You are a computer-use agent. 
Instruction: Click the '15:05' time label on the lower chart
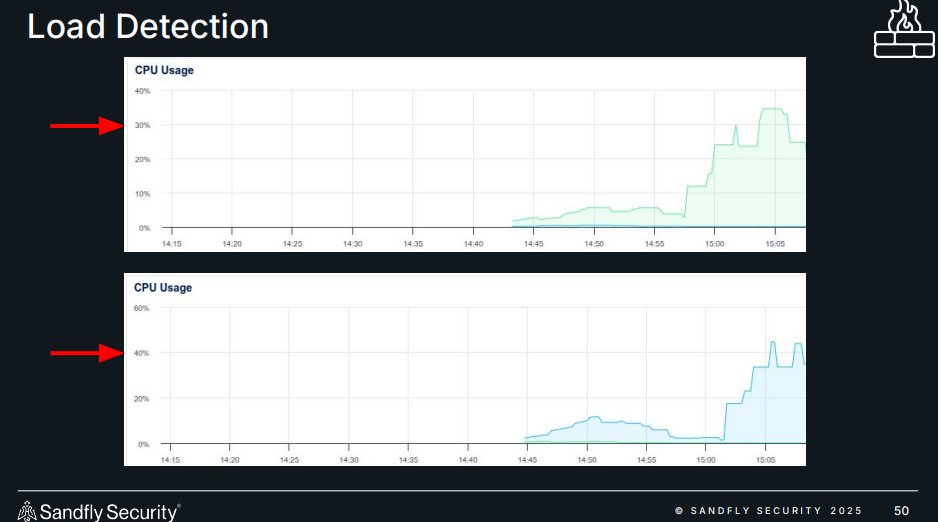765,460
